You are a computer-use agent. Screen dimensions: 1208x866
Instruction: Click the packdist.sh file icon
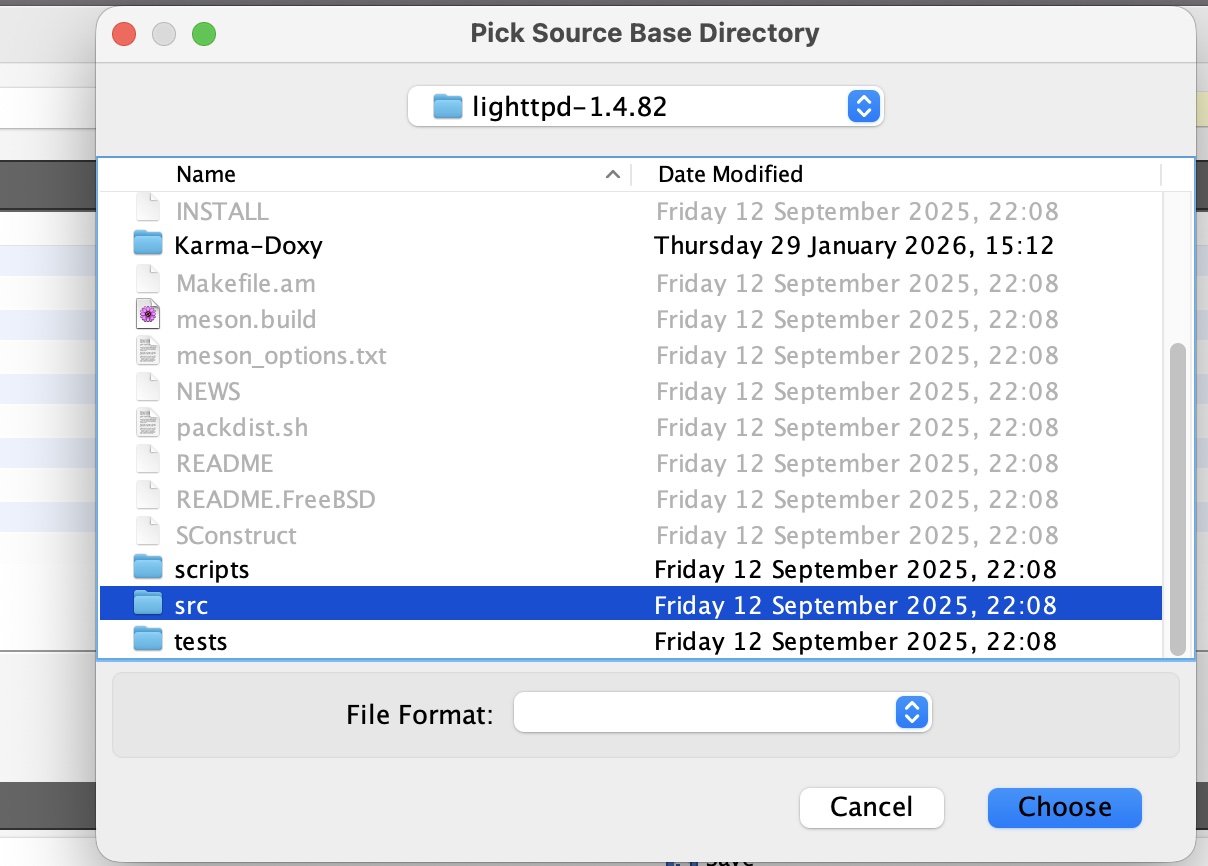(148, 424)
